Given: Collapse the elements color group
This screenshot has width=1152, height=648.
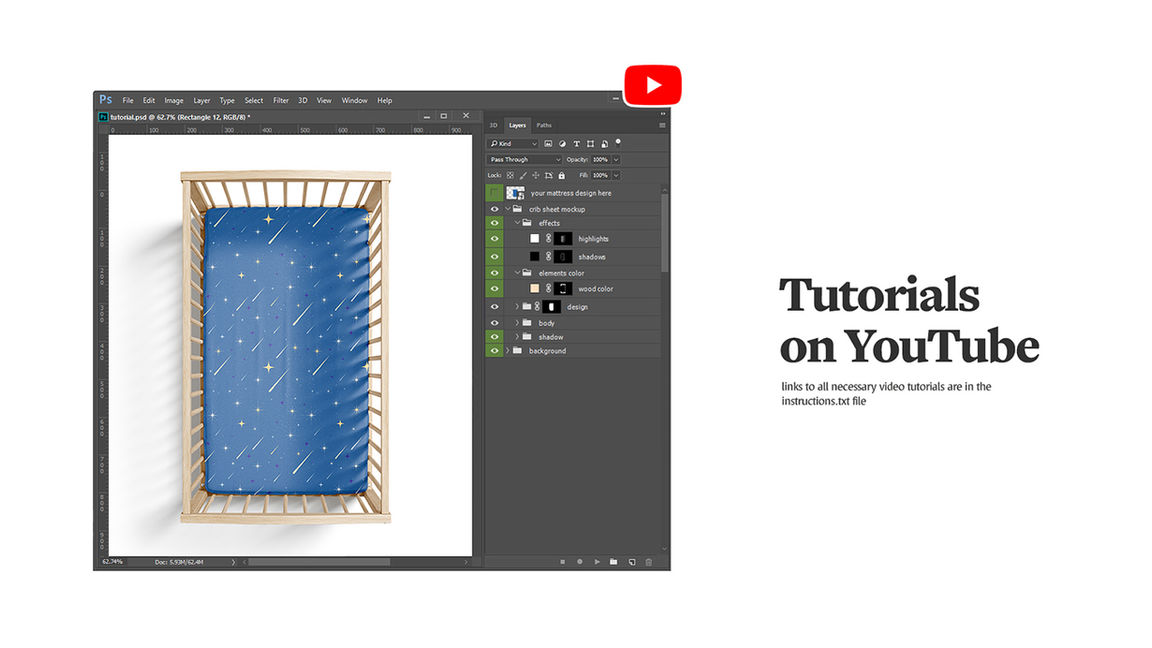Looking at the screenshot, I should click(517, 273).
